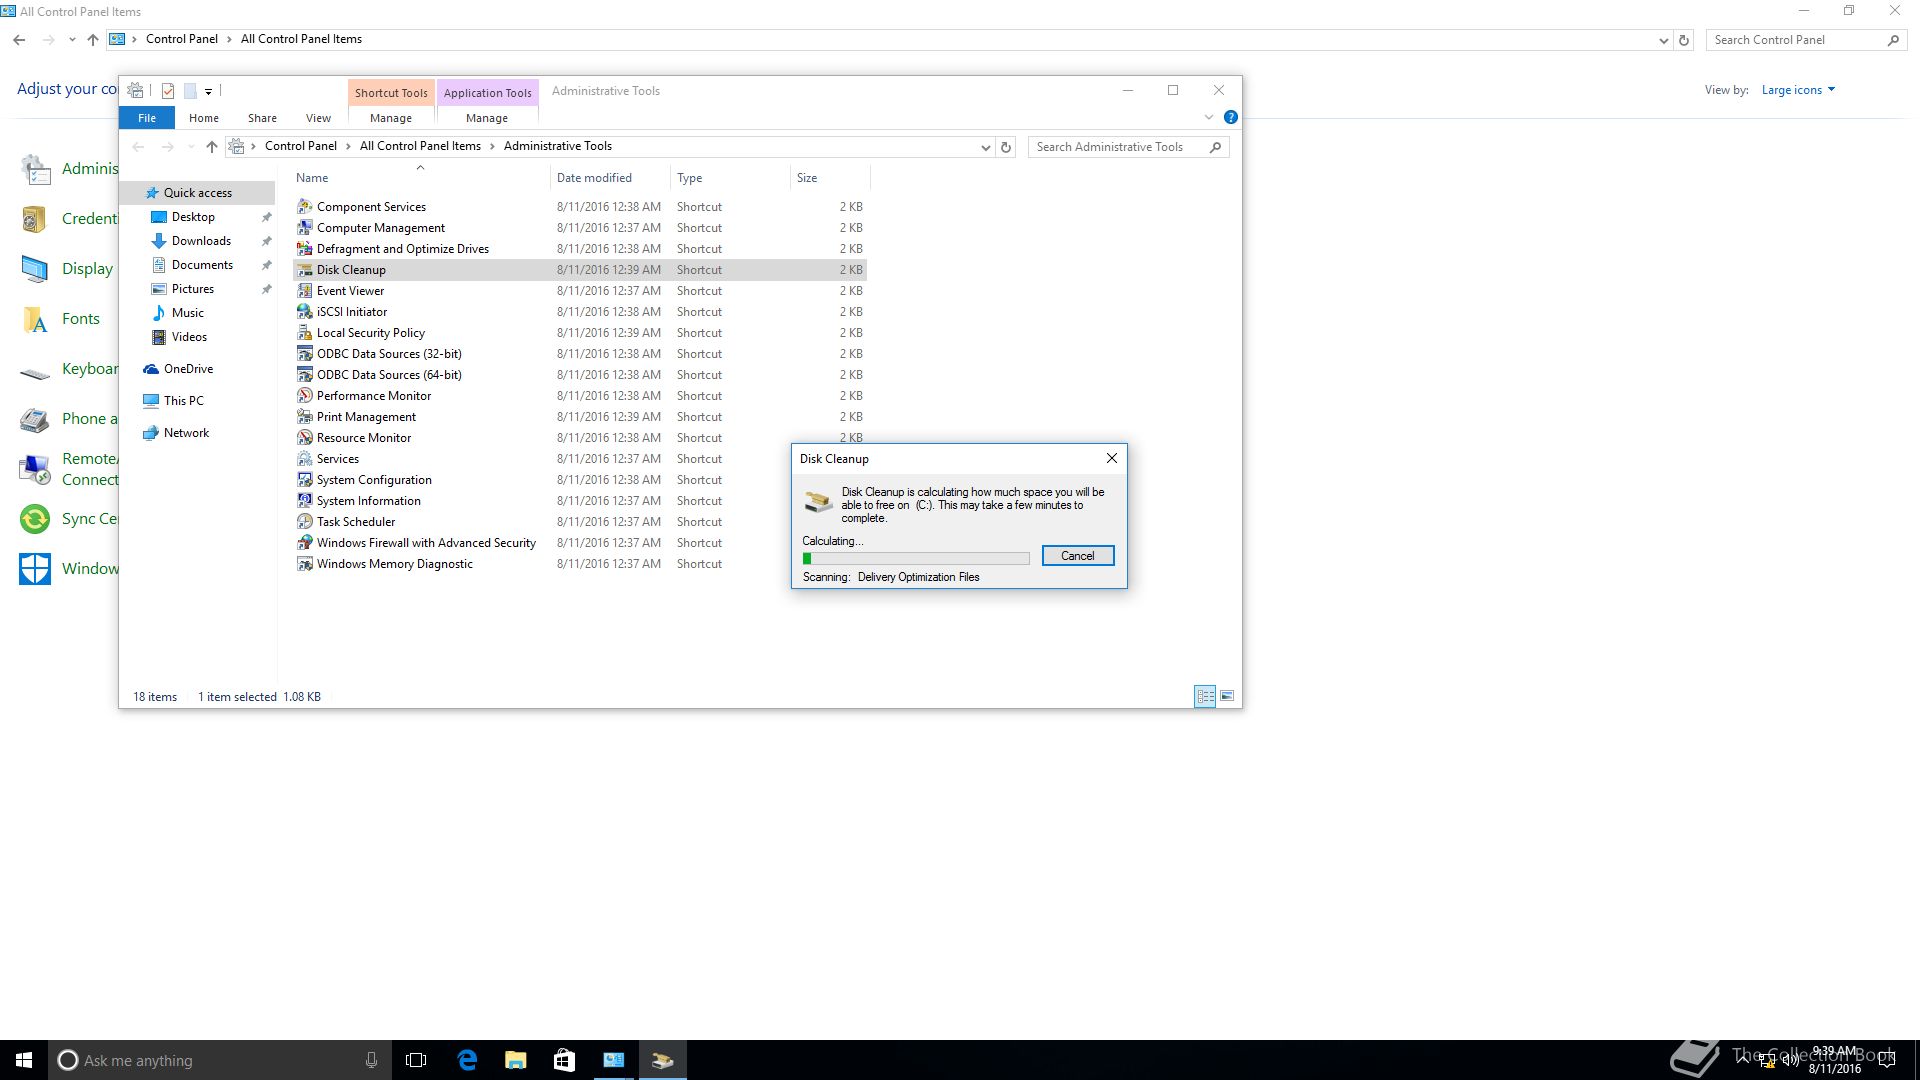Screen dimensions: 1920x1080
Task: Open recent locations dropdown in Administrative Tools
Action: pyautogui.click(x=191, y=147)
